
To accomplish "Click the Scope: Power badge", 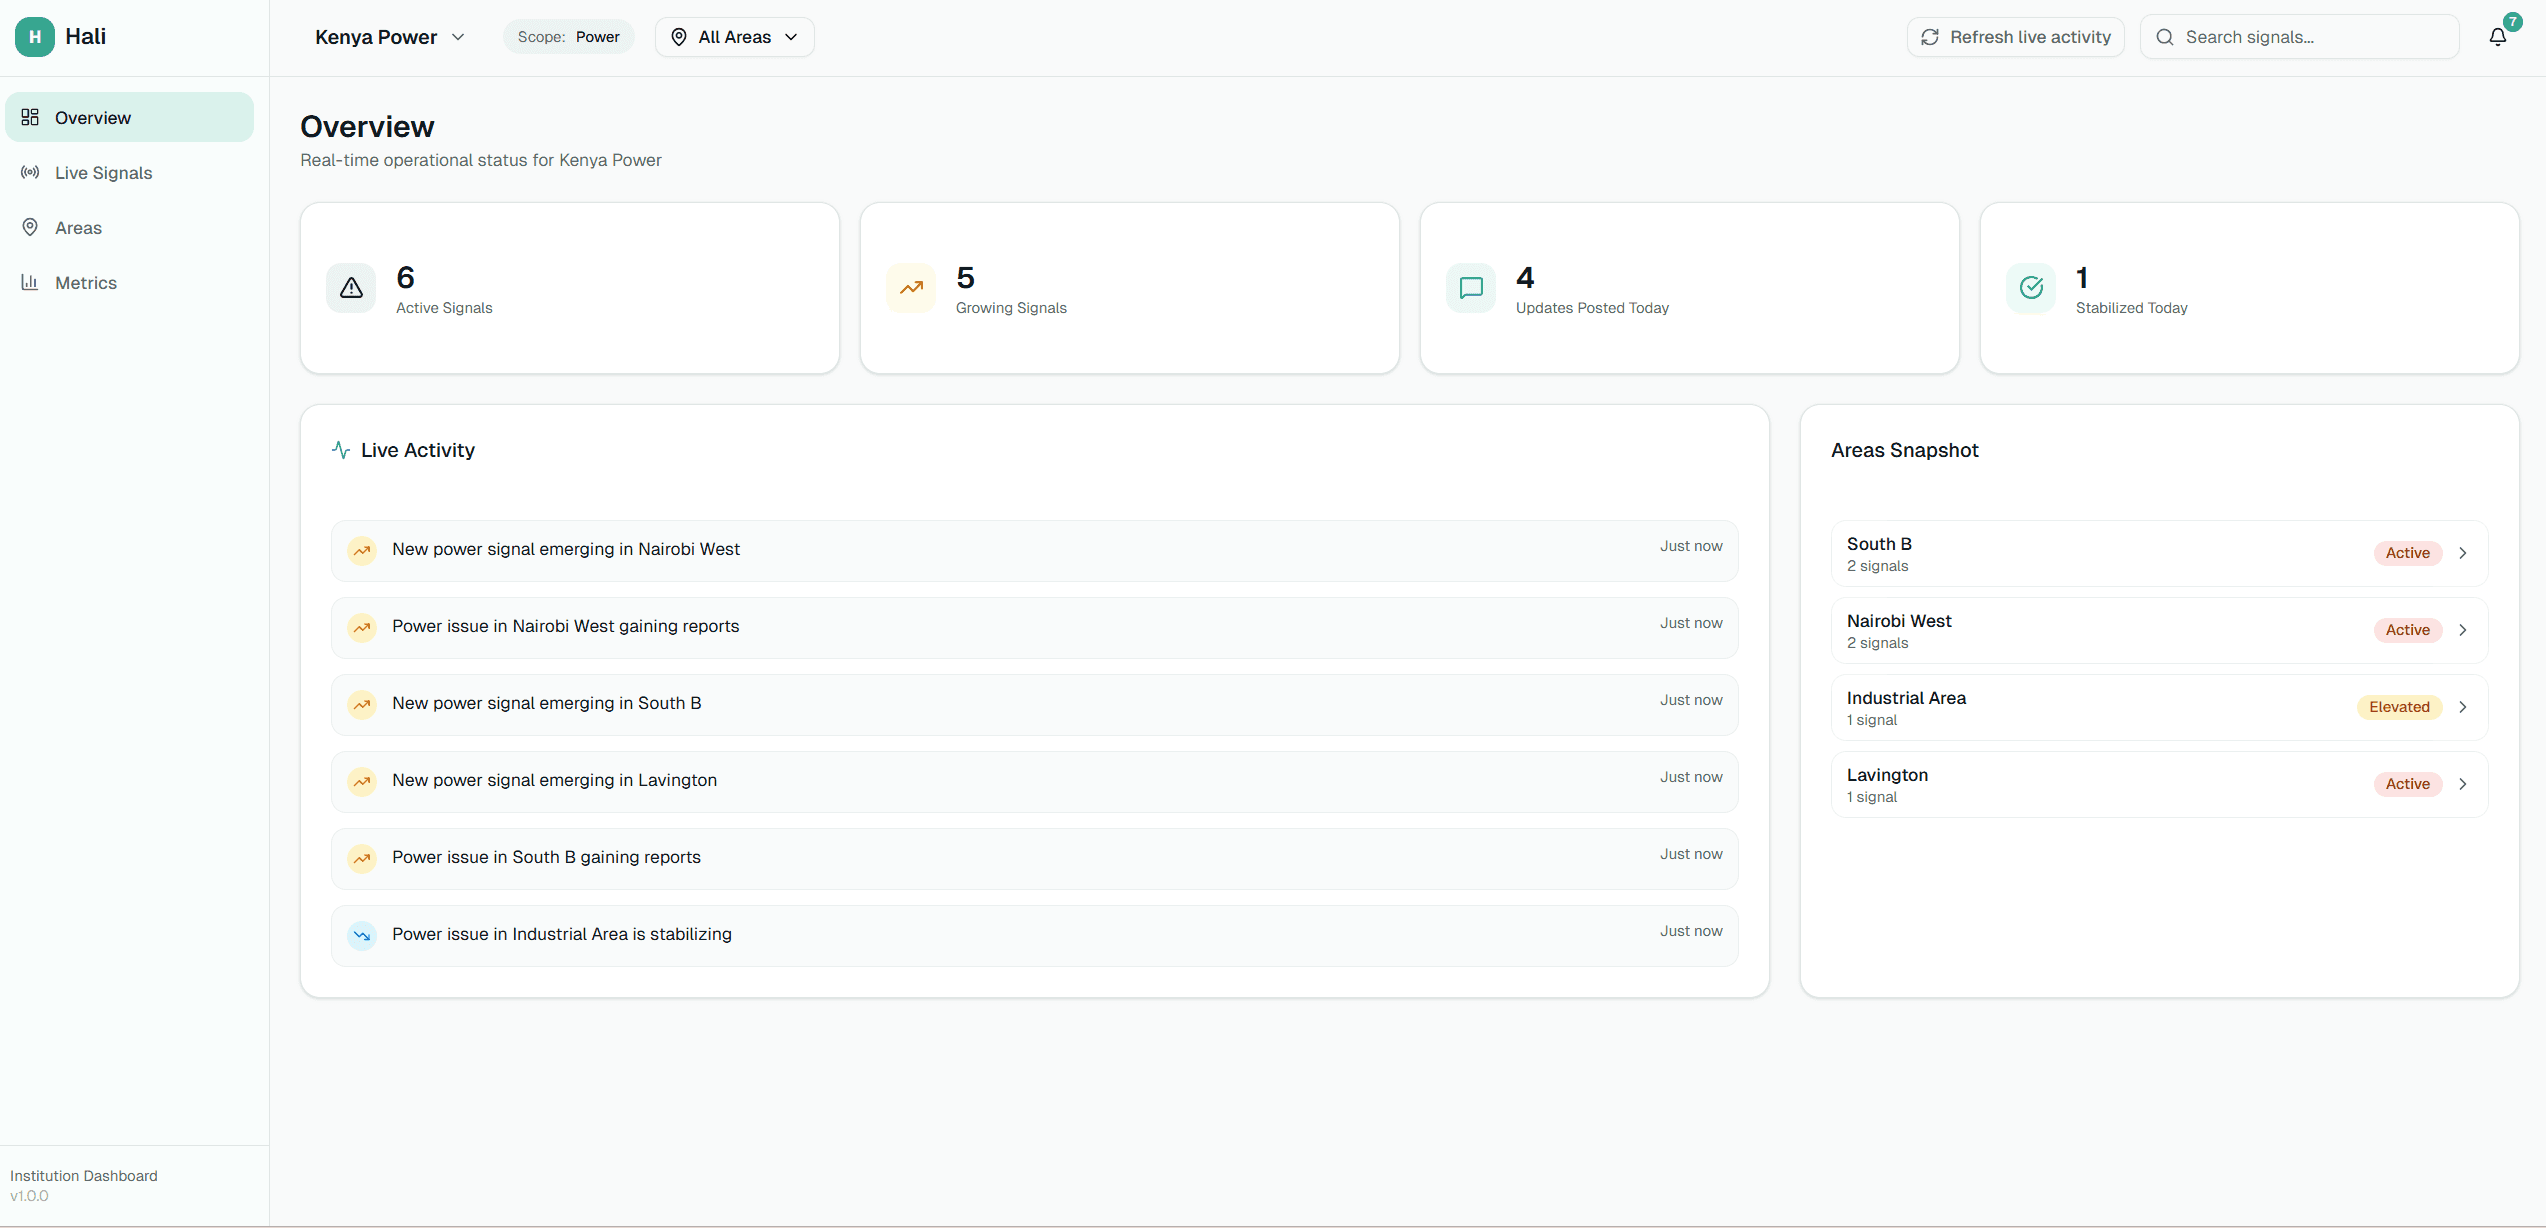I will 569,37.
